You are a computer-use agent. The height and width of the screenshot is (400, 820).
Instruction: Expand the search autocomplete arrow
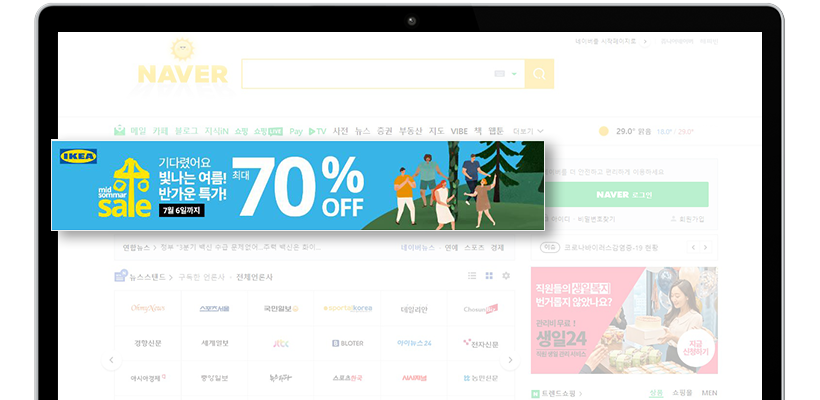coord(514,74)
